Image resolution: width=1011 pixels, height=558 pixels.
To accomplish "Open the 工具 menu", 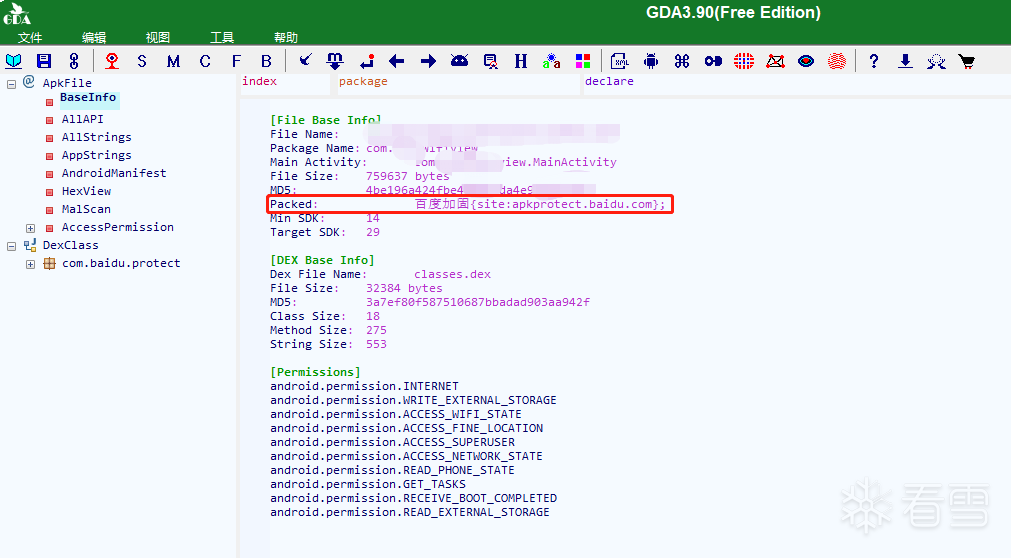I will tap(222, 37).
